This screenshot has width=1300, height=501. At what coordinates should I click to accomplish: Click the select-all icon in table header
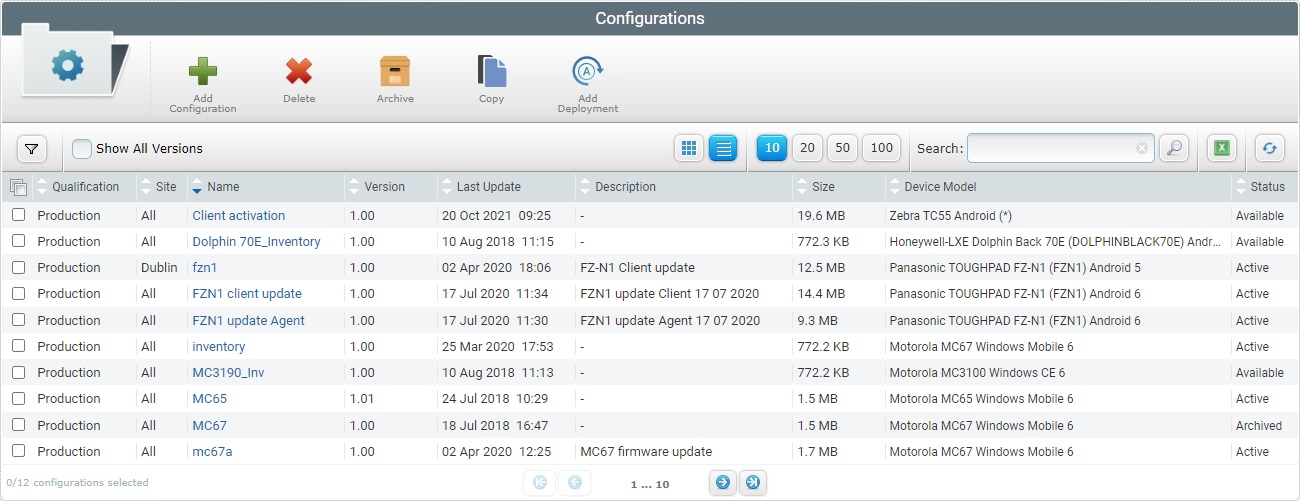(x=18, y=187)
